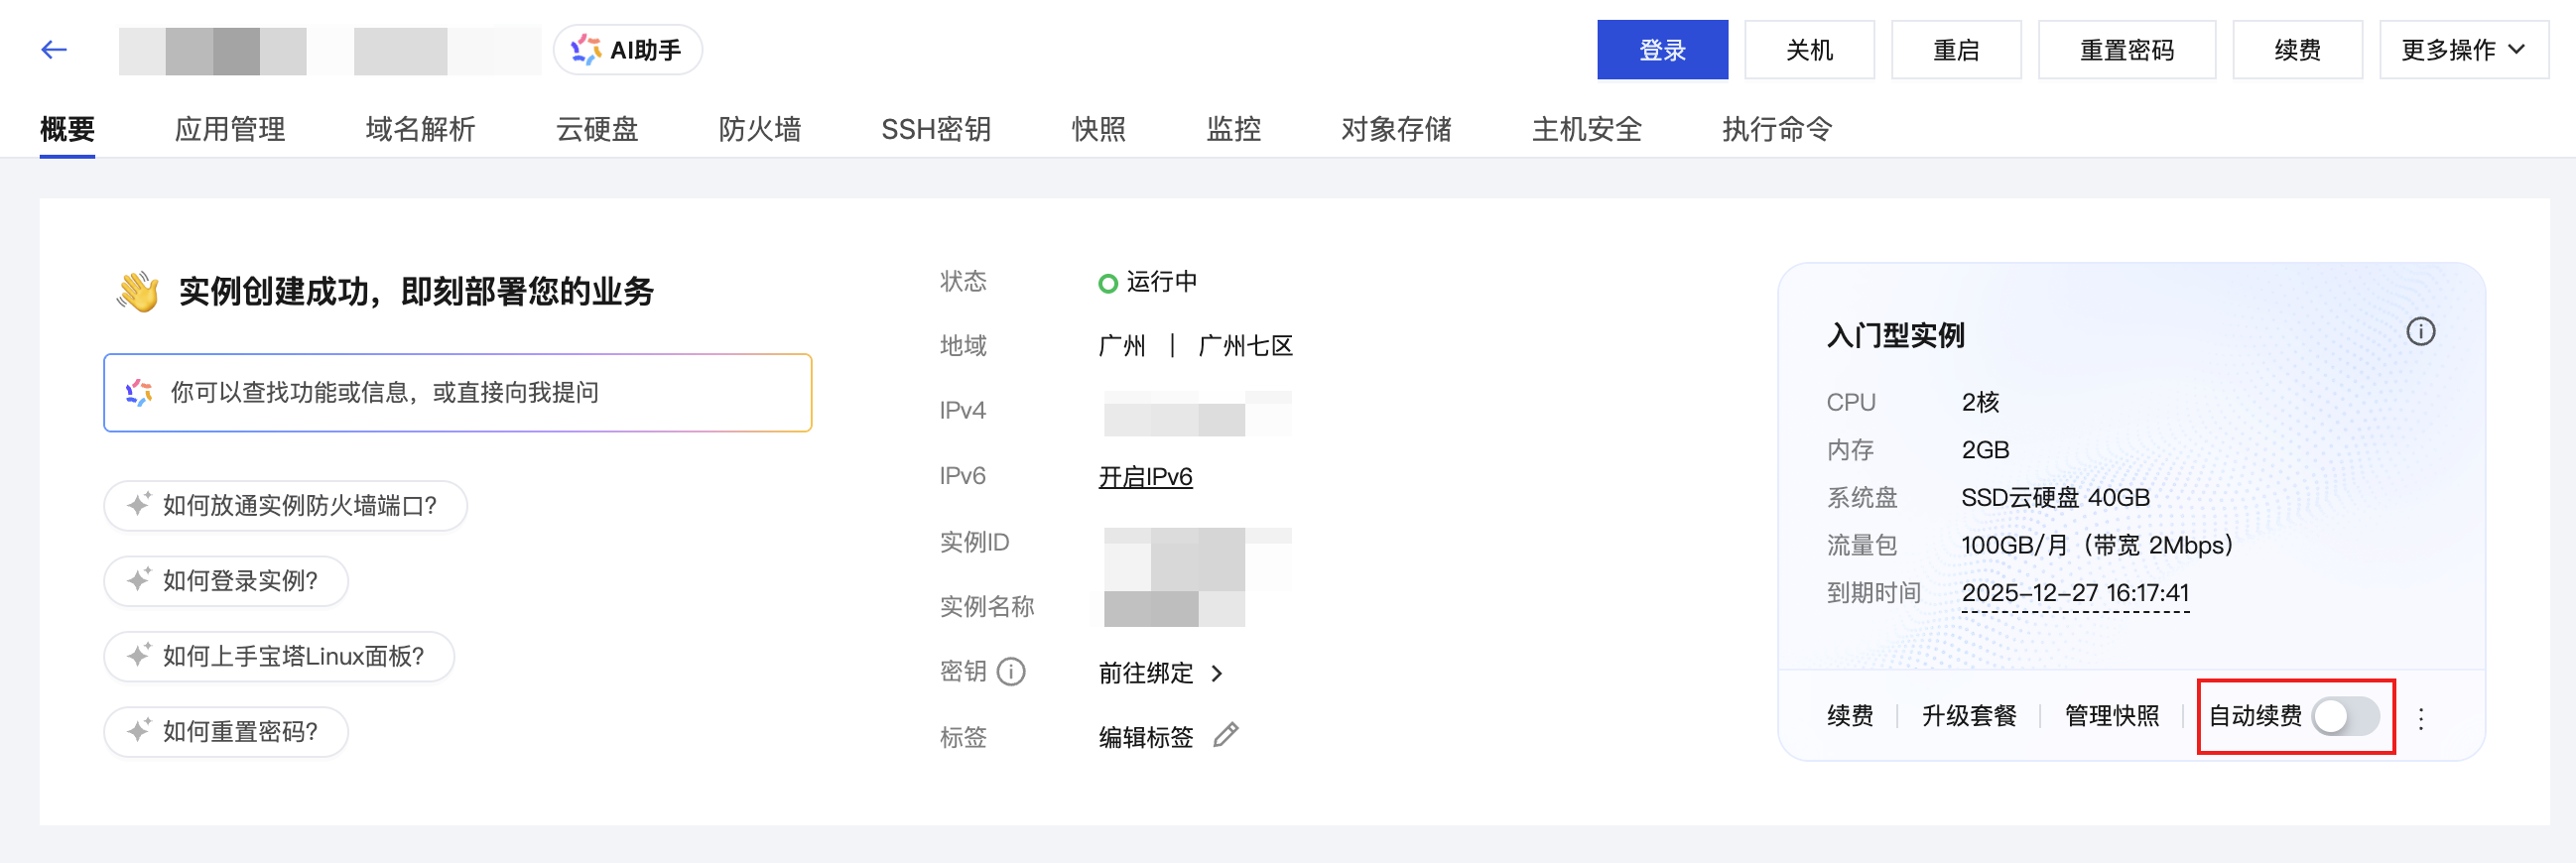Click the 关机 button
Image resolution: width=2576 pixels, height=863 pixels.
pyautogui.click(x=1809, y=50)
